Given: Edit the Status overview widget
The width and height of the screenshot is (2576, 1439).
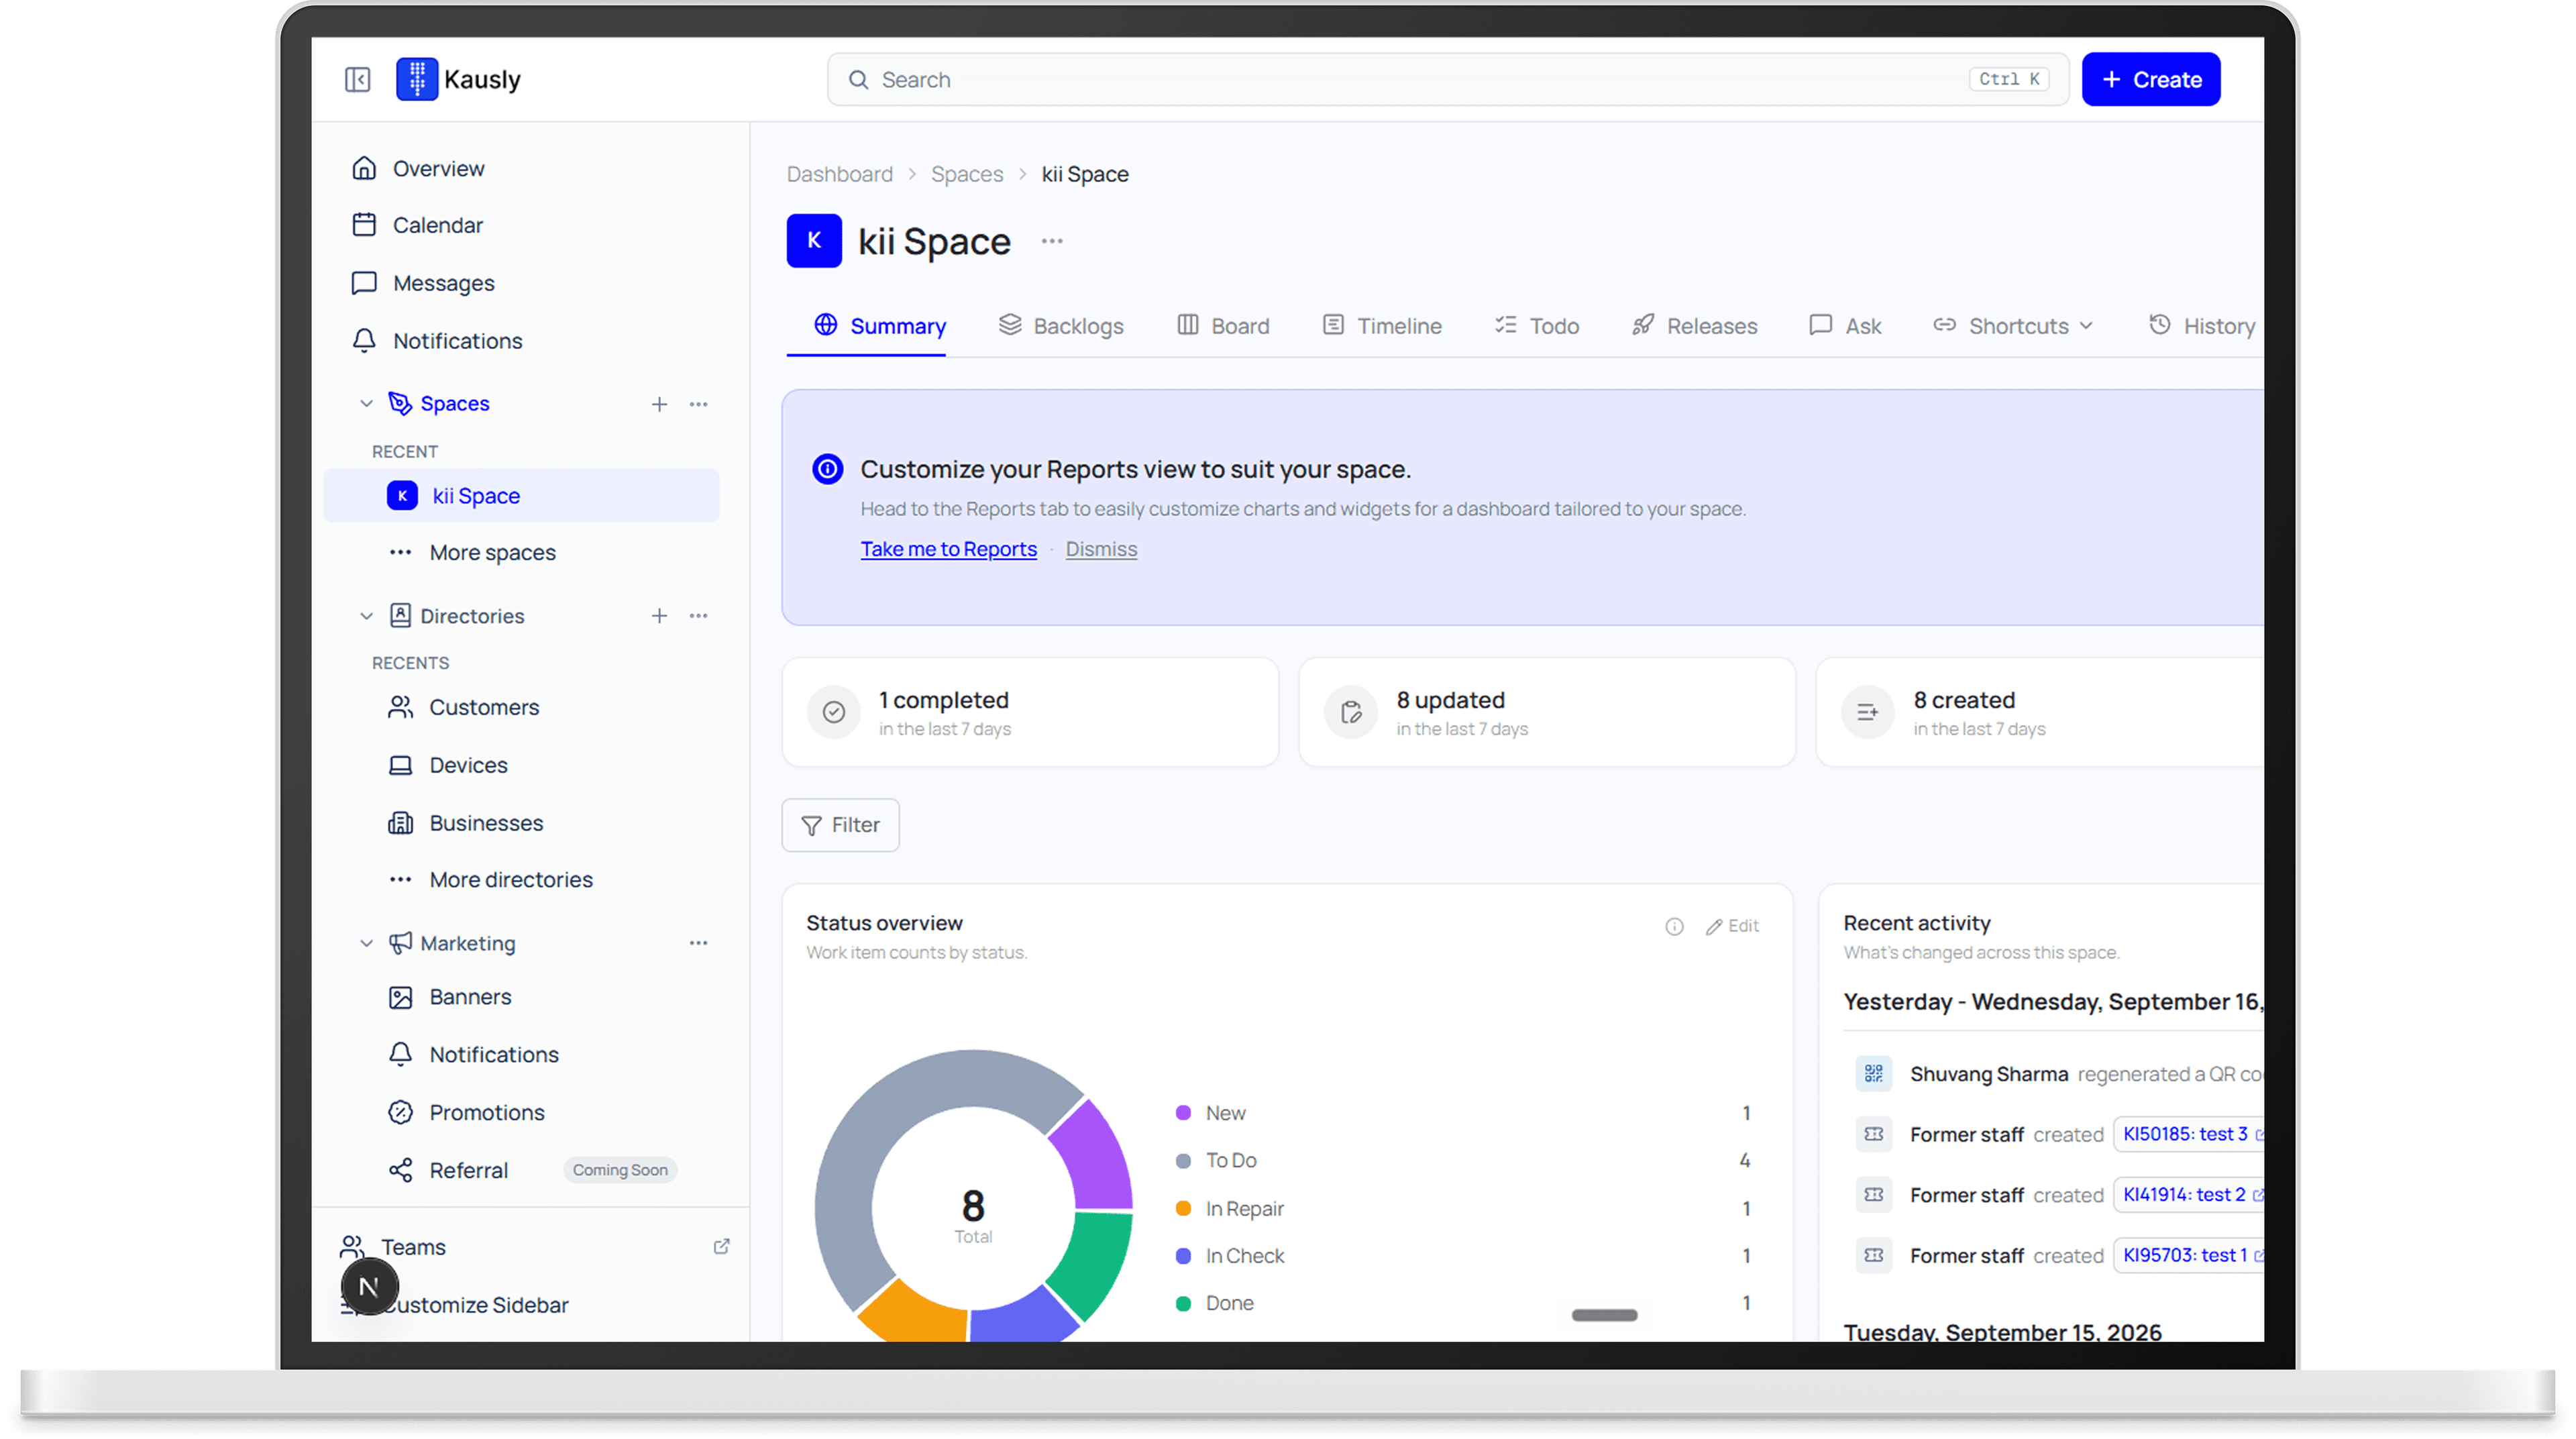Looking at the screenshot, I should tap(1732, 927).
